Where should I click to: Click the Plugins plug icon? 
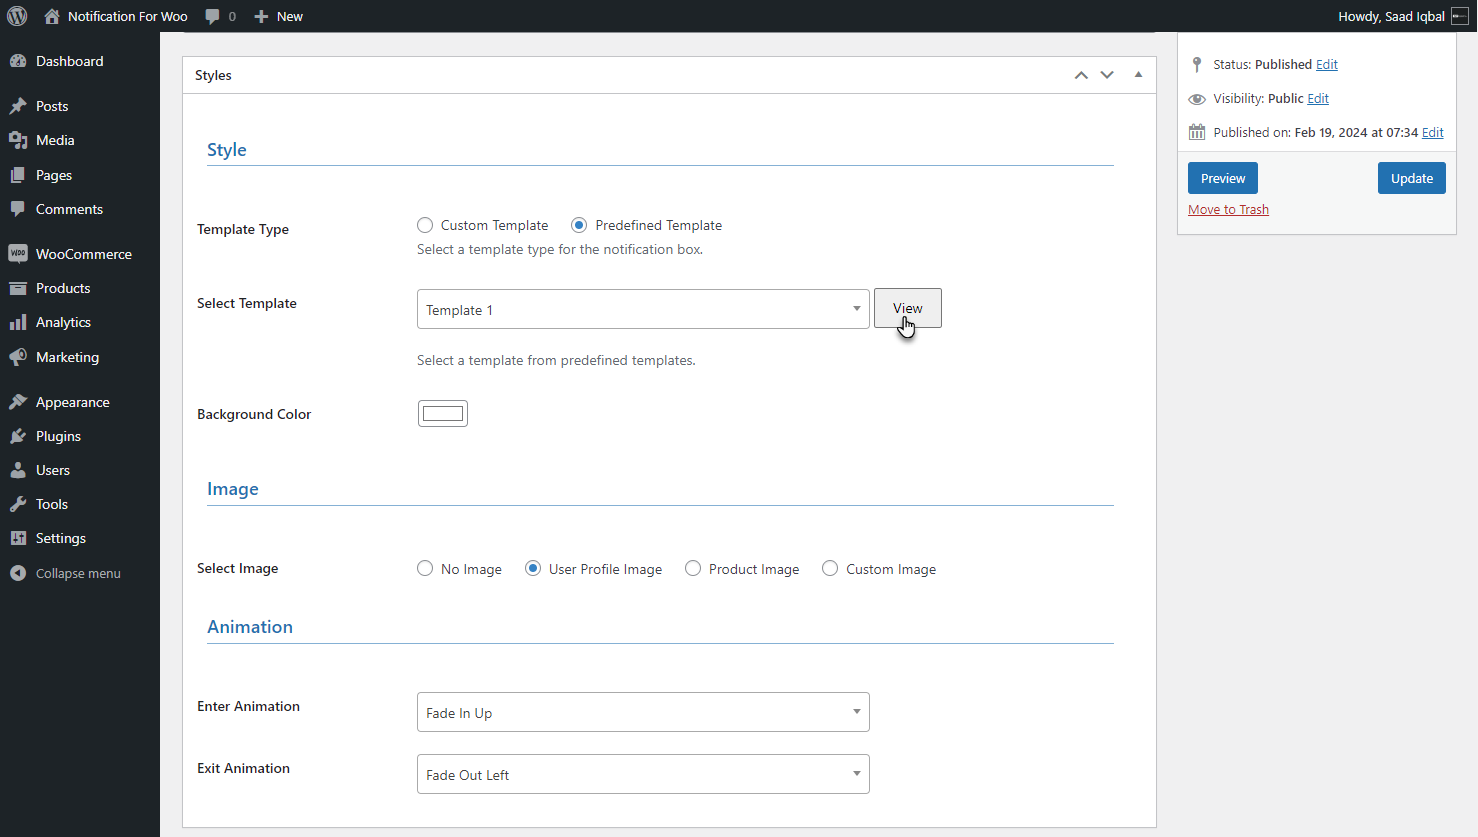pyautogui.click(x=18, y=436)
